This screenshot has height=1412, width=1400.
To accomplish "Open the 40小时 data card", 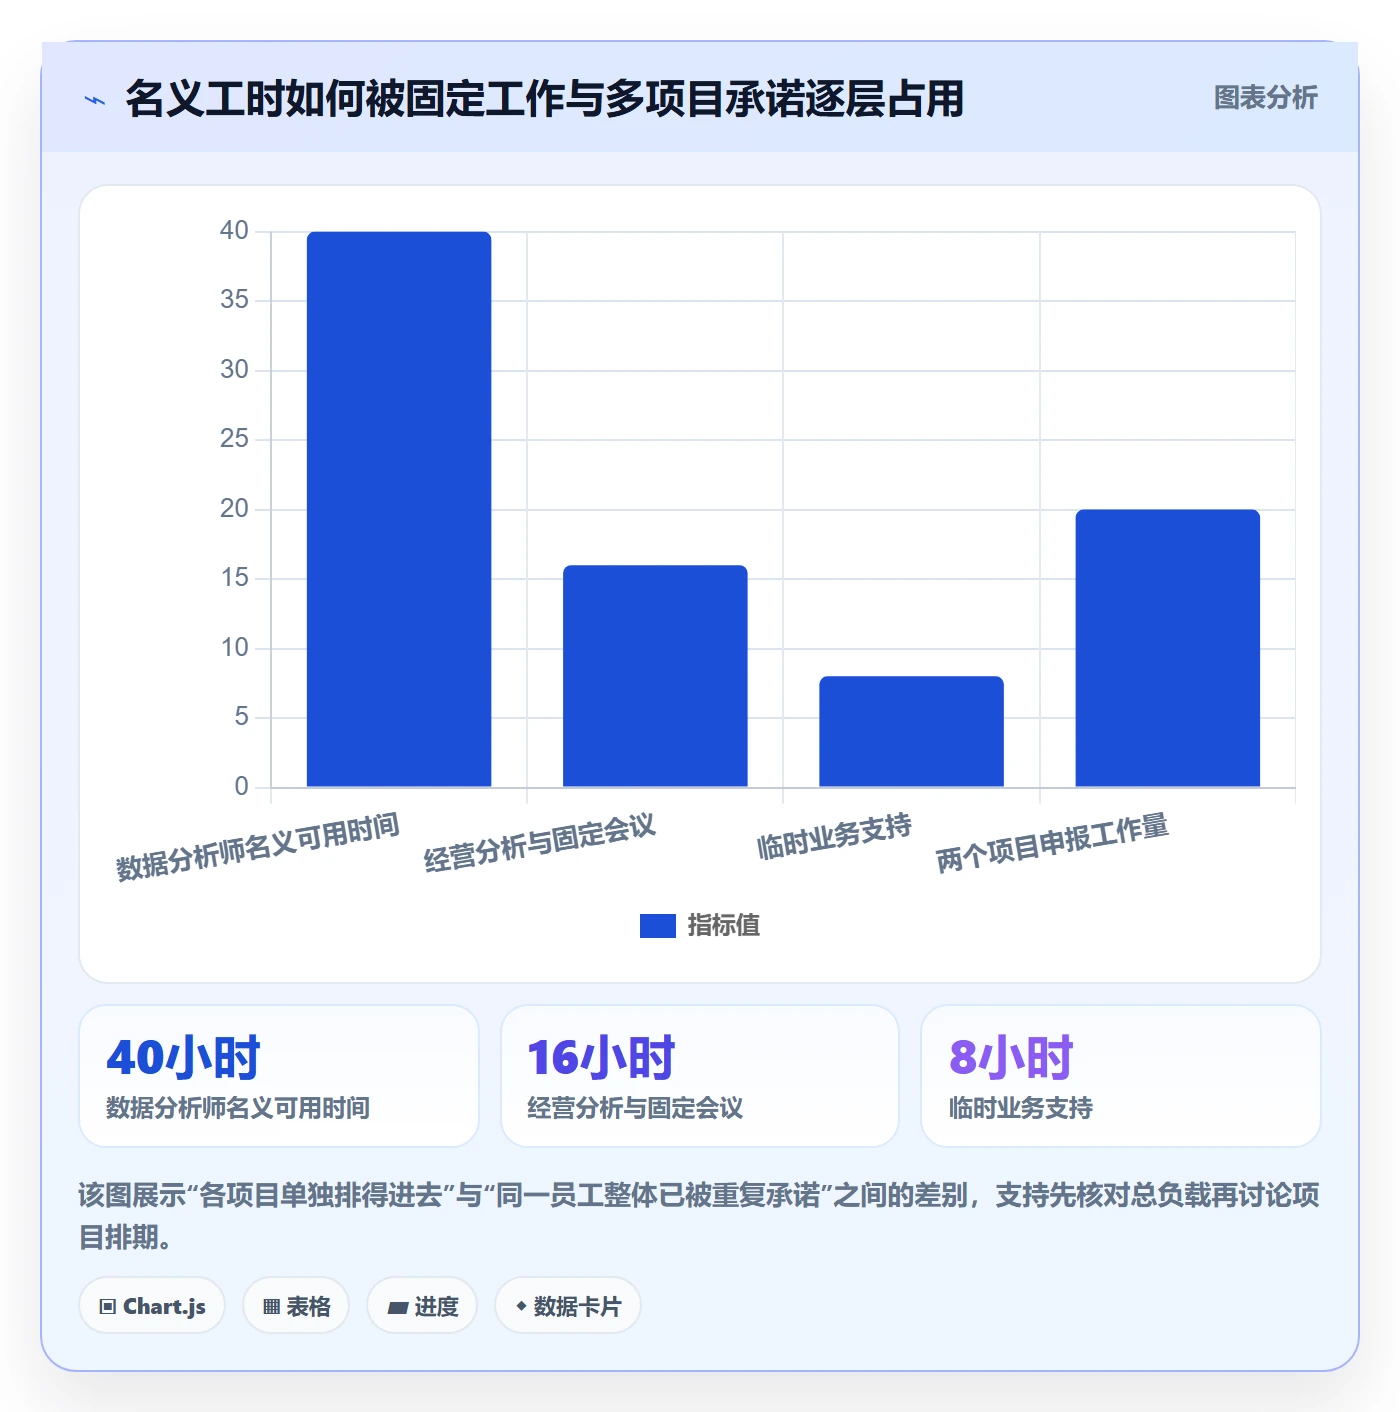I will (279, 1076).
